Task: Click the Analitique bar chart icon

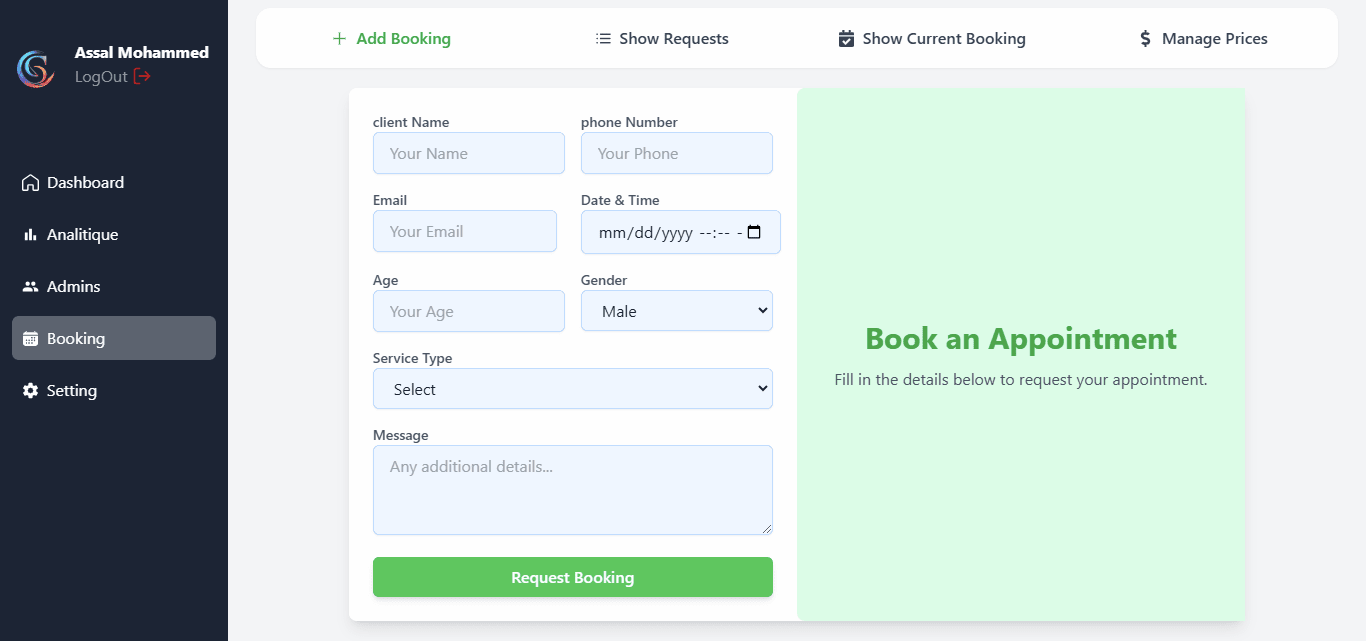Action: click(x=30, y=235)
